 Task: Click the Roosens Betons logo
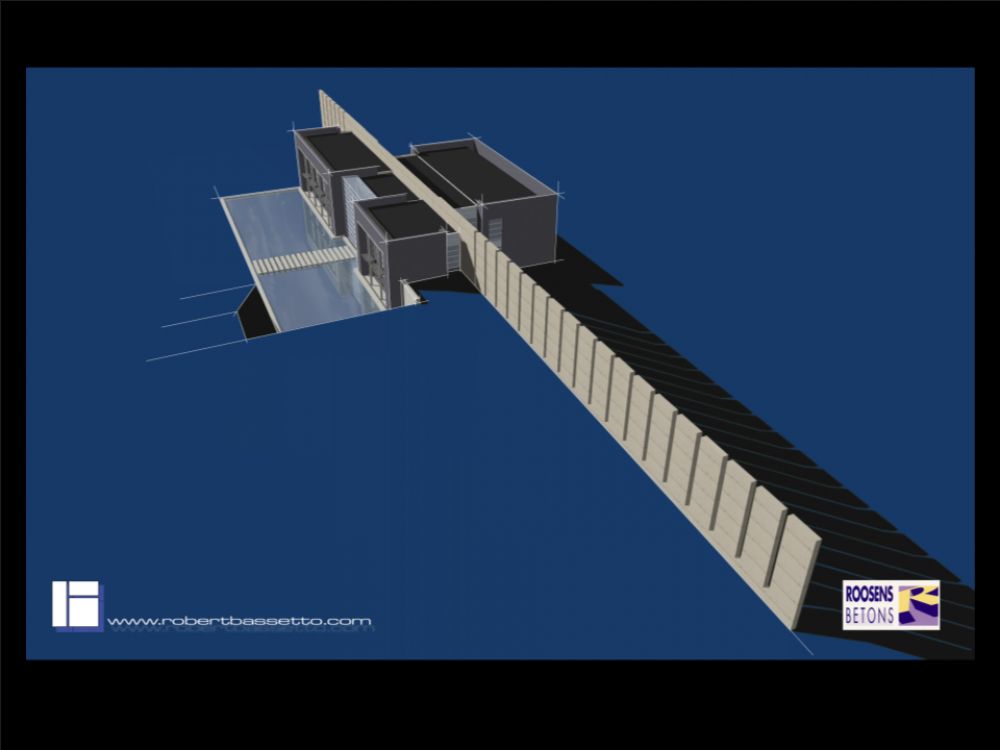(x=891, y=605)
